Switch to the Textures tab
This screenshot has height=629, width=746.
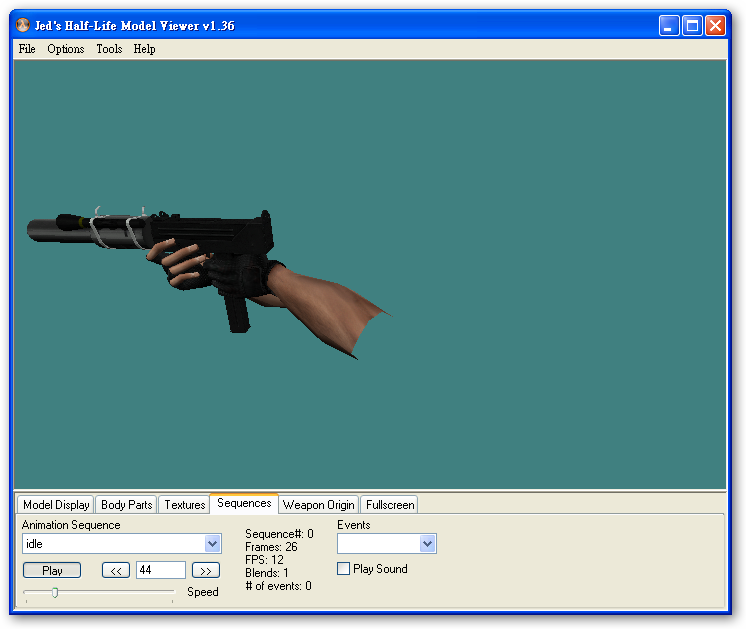click(185, 504)
